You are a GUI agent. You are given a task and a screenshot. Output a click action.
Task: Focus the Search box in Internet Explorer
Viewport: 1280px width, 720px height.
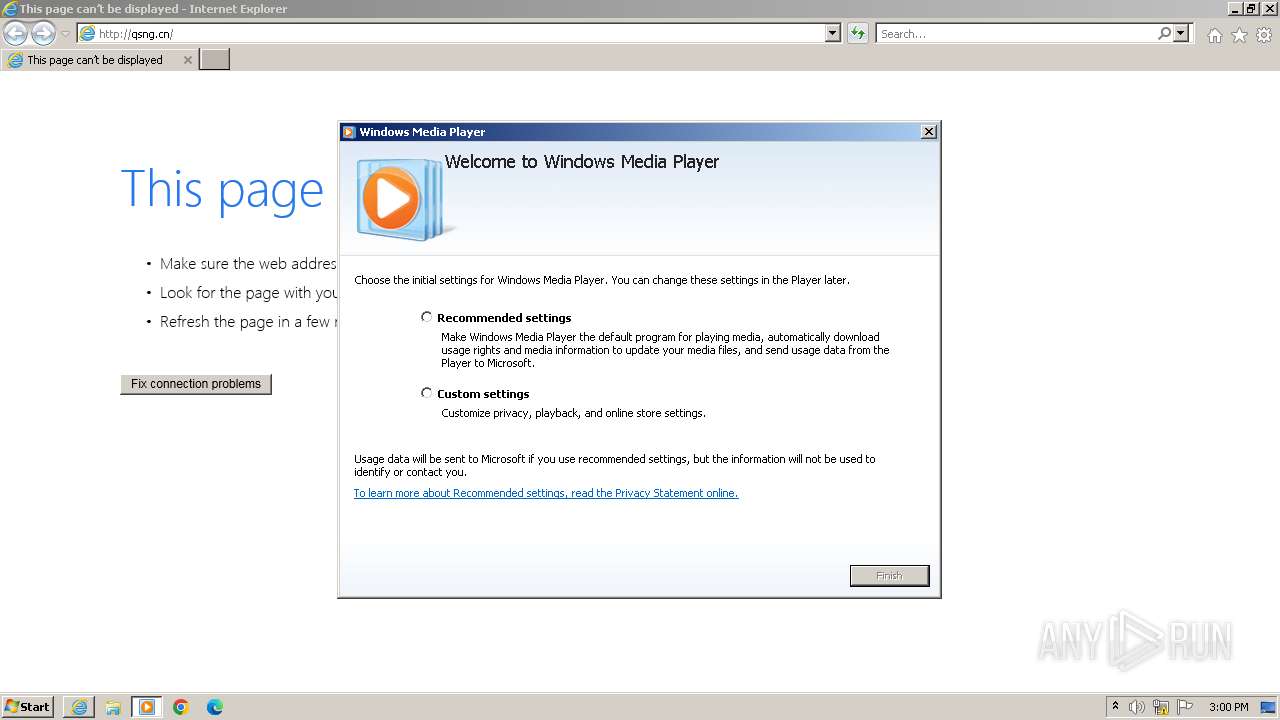pos(1016,34)
